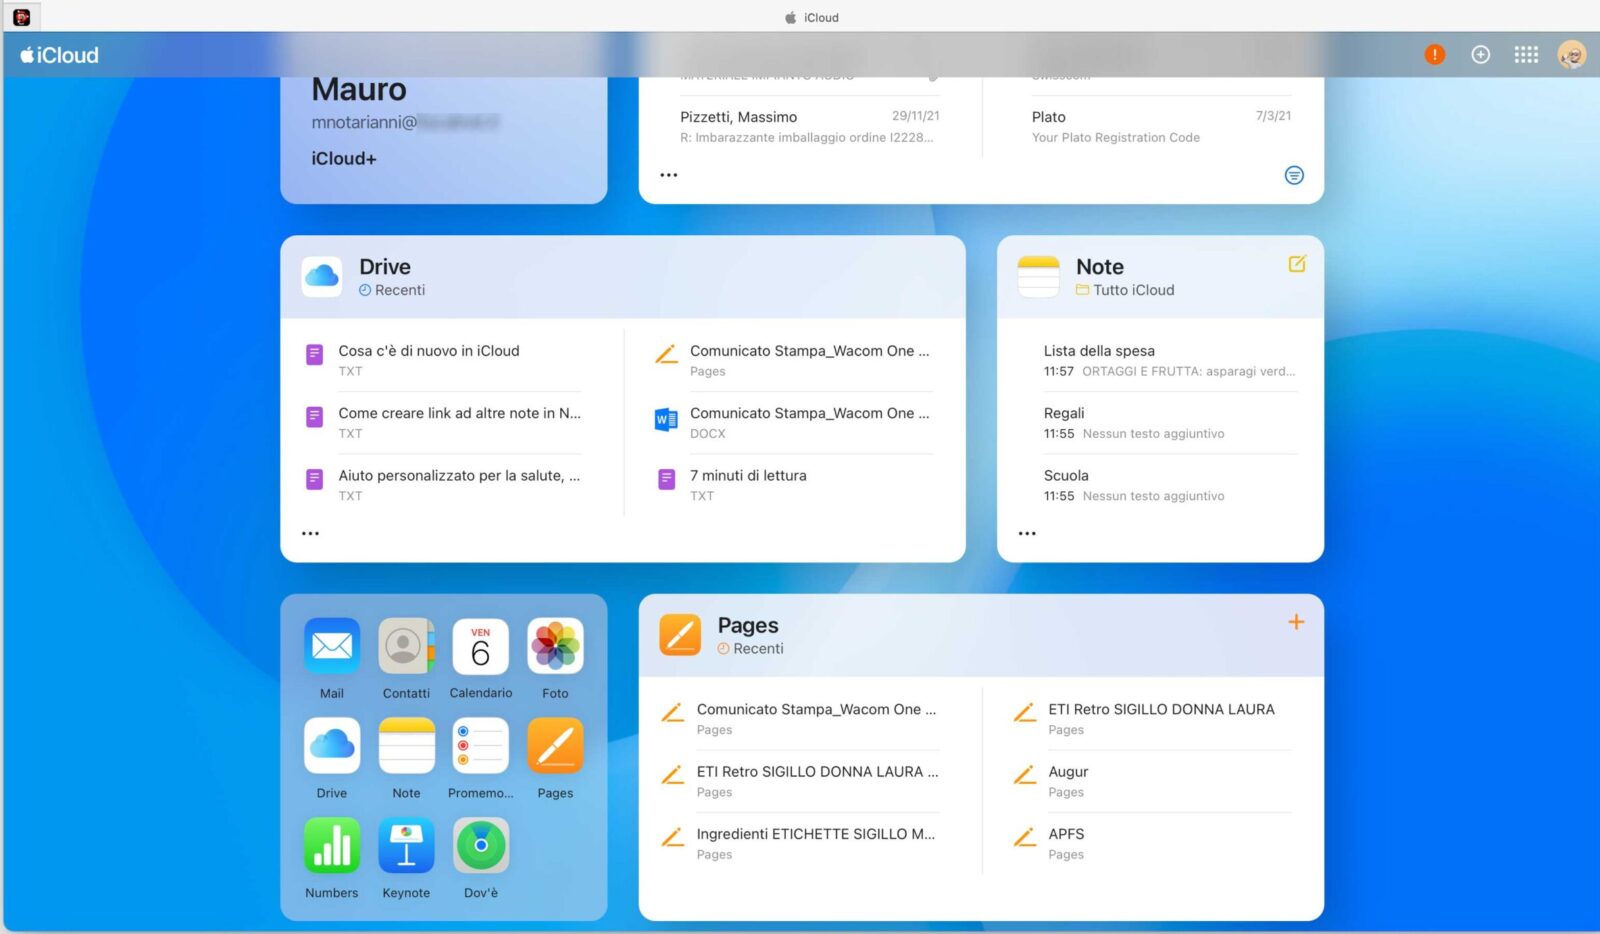
Task: Open the Note app icon in launcher
Action: 406,746
